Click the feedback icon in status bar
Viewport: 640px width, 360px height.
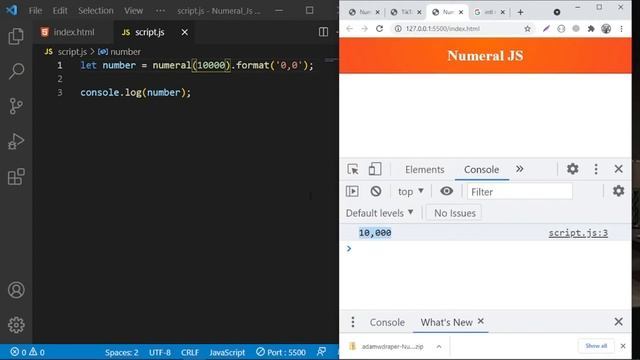pyautogui.click(x=321, y=351)
